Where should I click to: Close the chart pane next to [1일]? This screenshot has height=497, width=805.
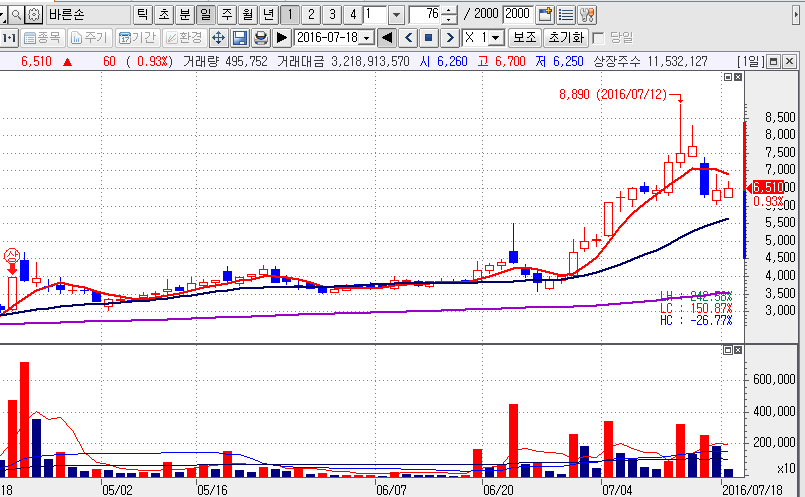click(790, 62)
